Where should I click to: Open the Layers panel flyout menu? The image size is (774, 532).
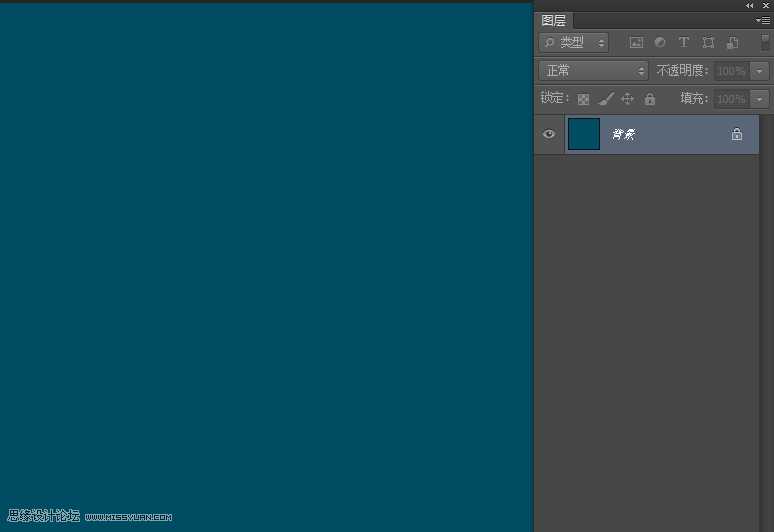763,20
